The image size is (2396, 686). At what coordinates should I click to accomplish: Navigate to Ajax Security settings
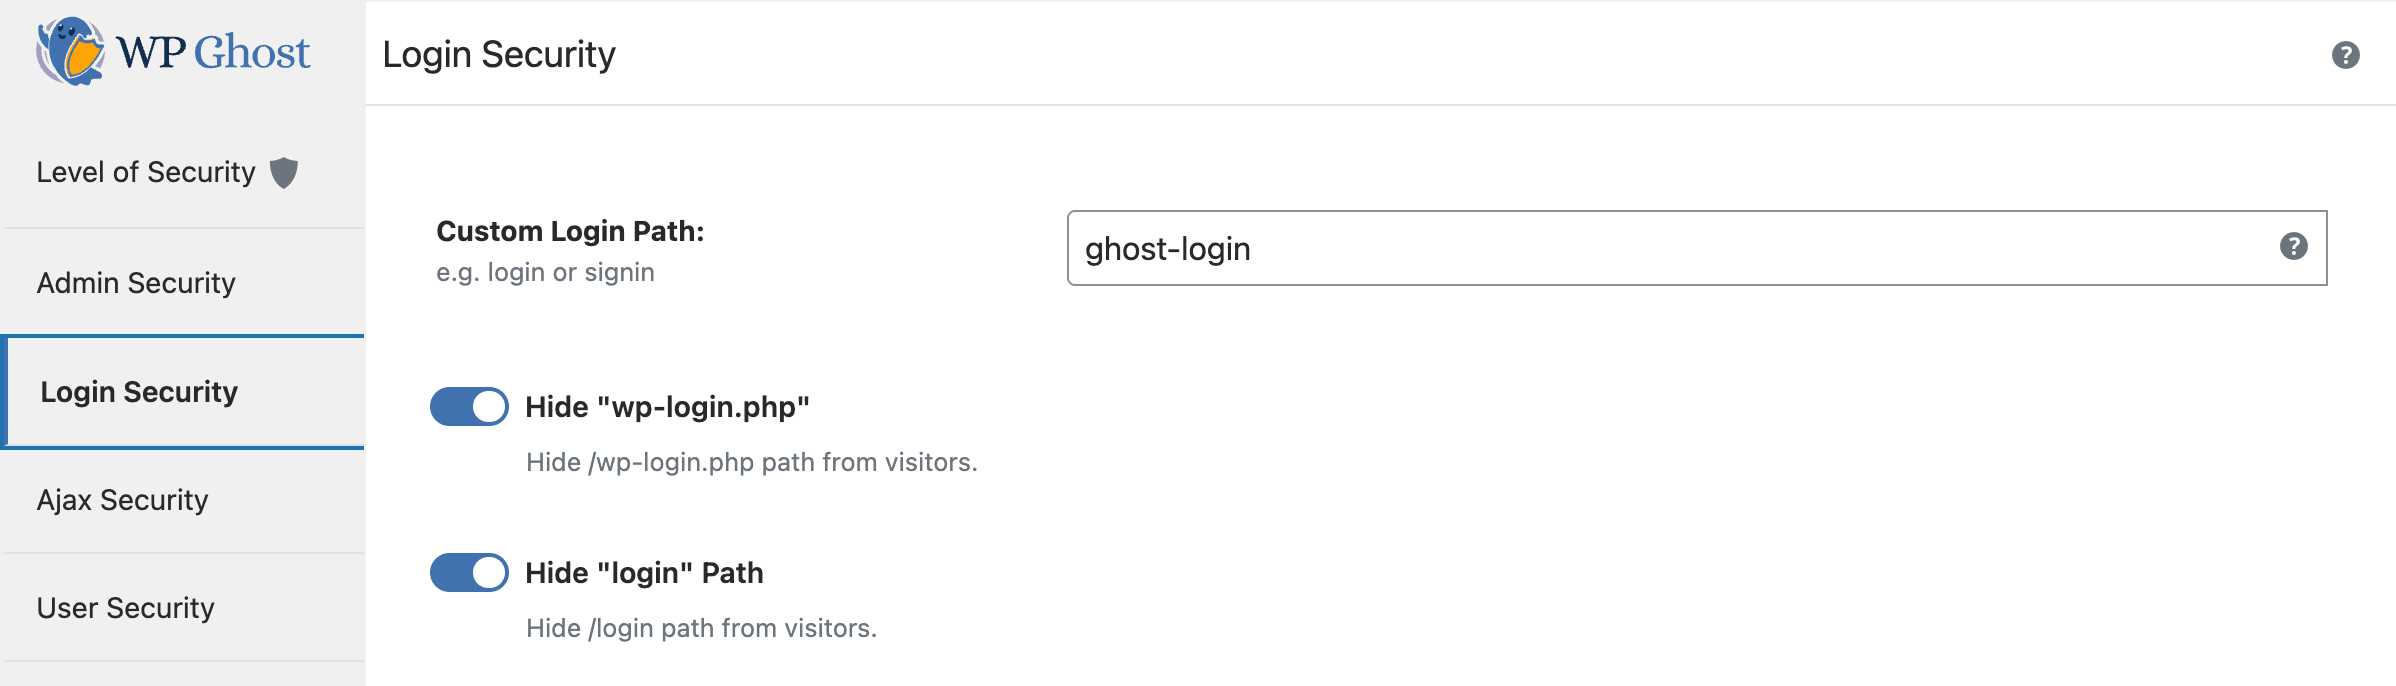coord(121,500)
